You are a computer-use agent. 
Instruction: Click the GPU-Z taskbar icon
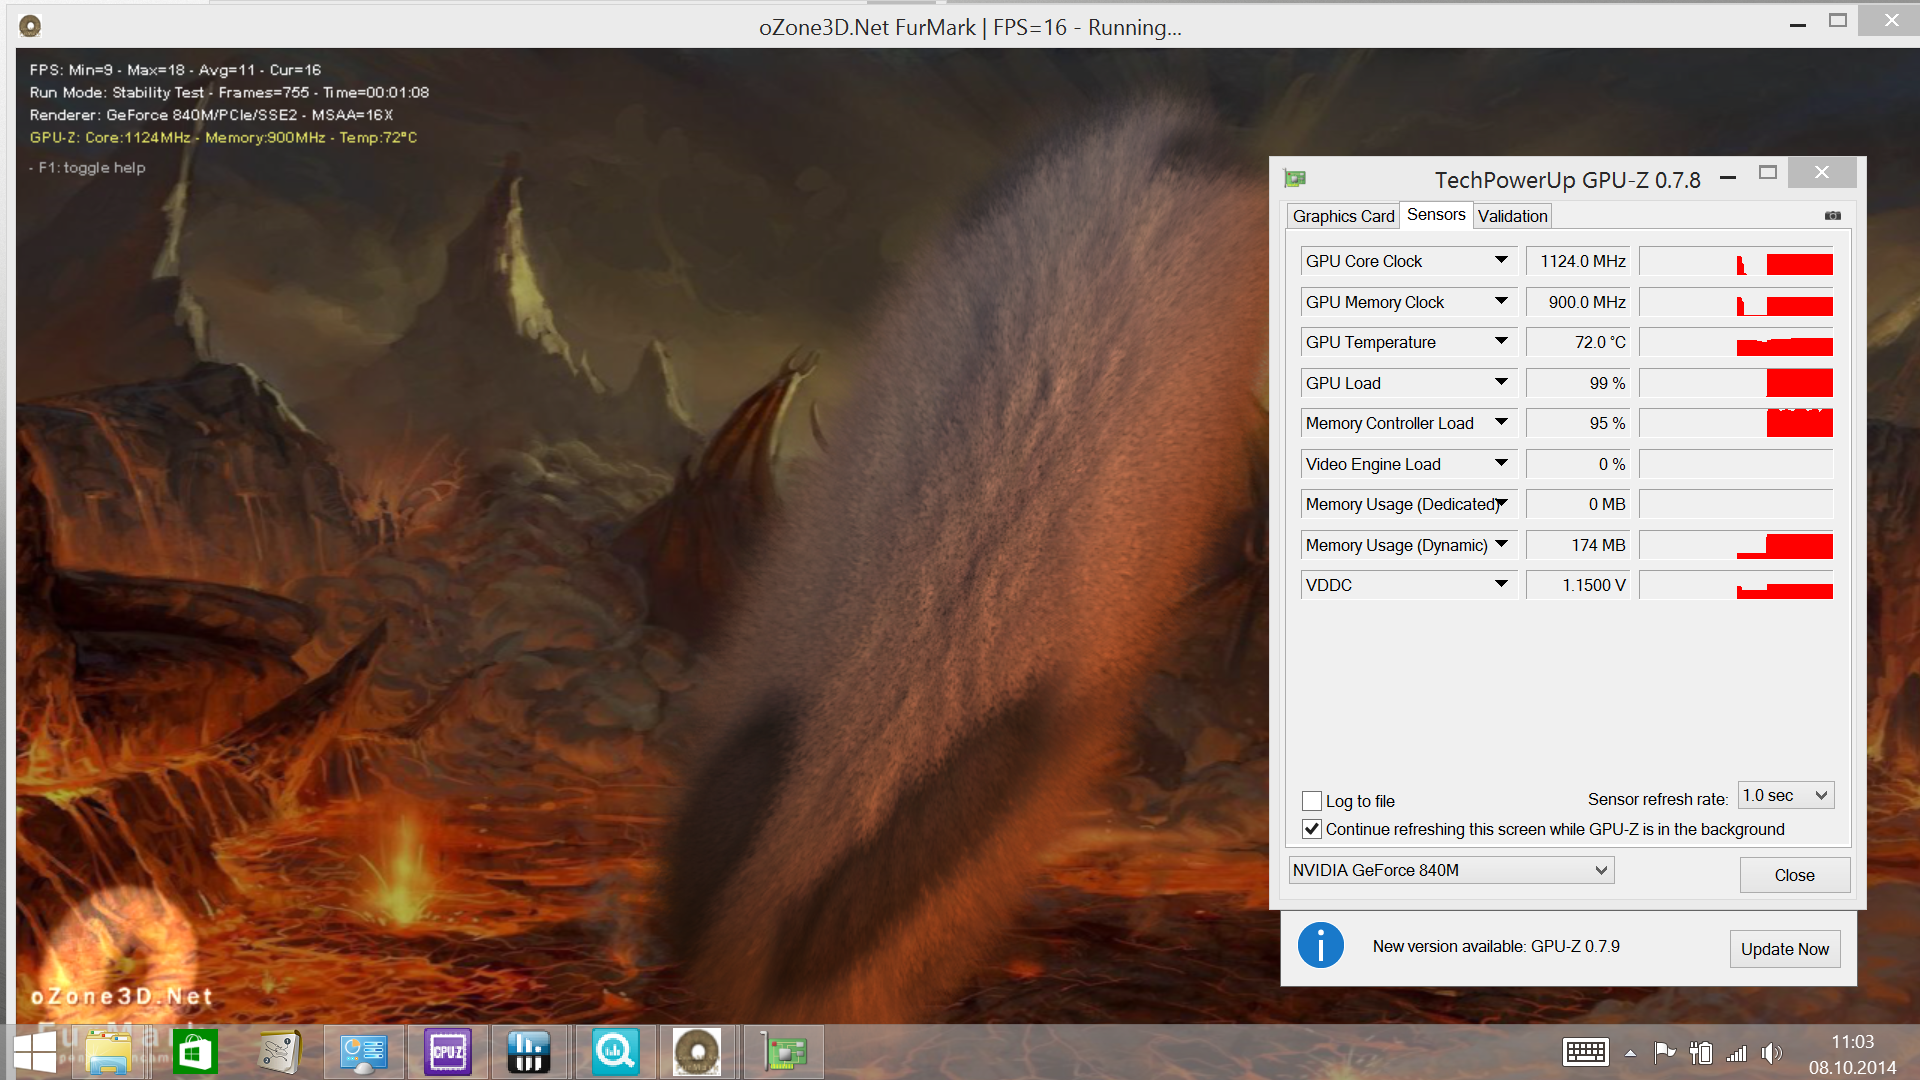785,1052
